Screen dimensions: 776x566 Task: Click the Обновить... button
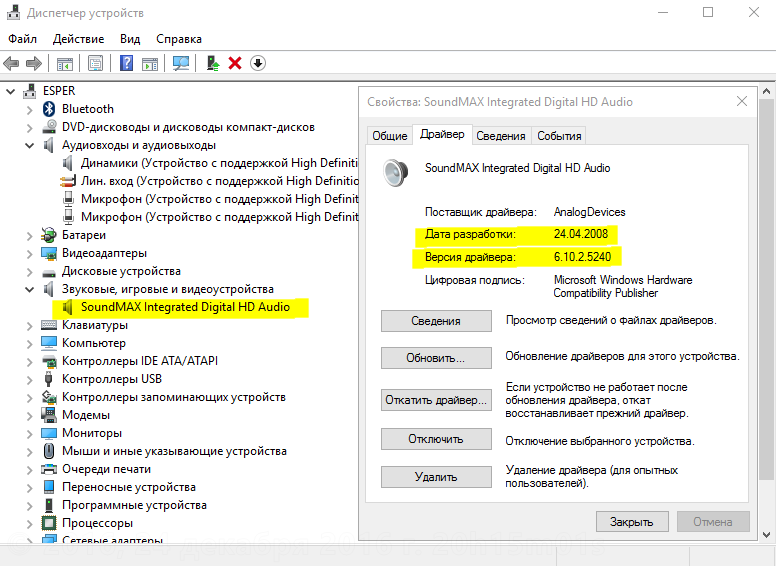[436, 358]
